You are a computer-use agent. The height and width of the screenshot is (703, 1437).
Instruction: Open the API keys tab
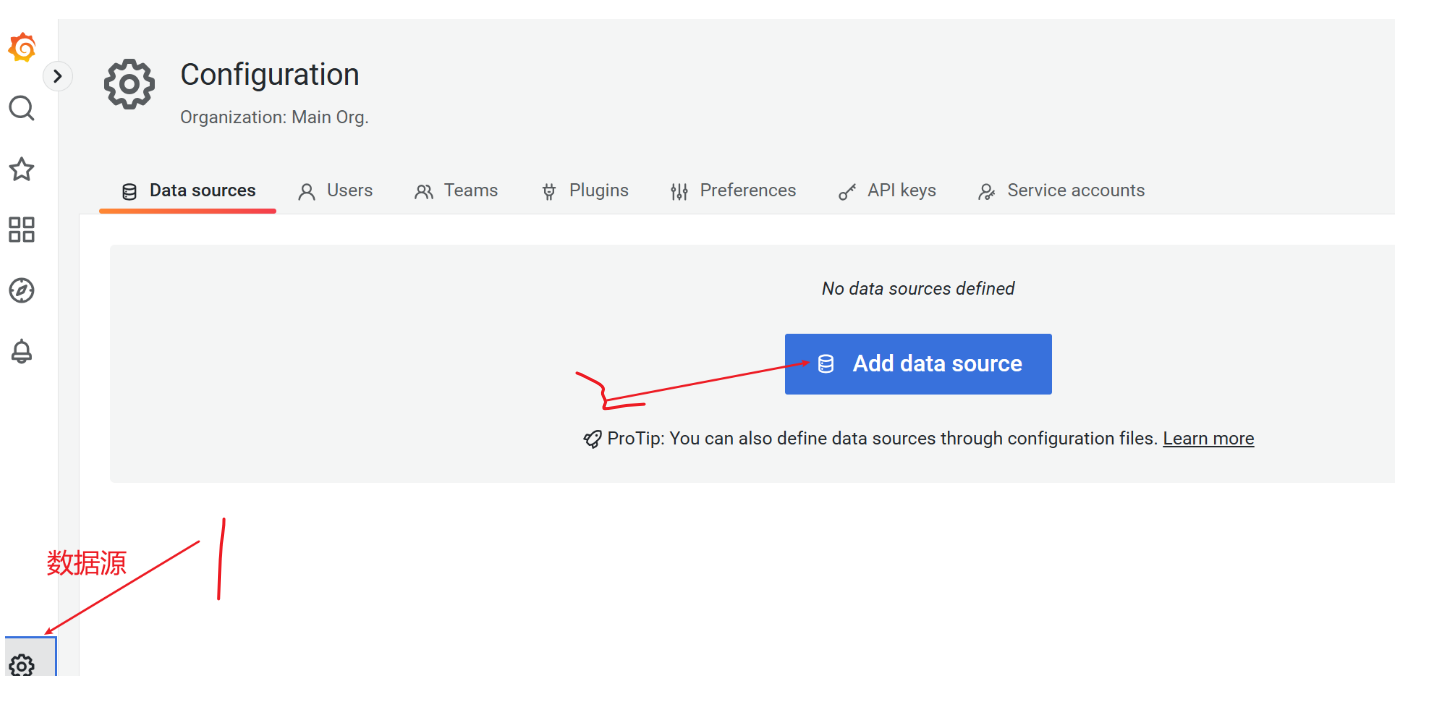point(888,191)
